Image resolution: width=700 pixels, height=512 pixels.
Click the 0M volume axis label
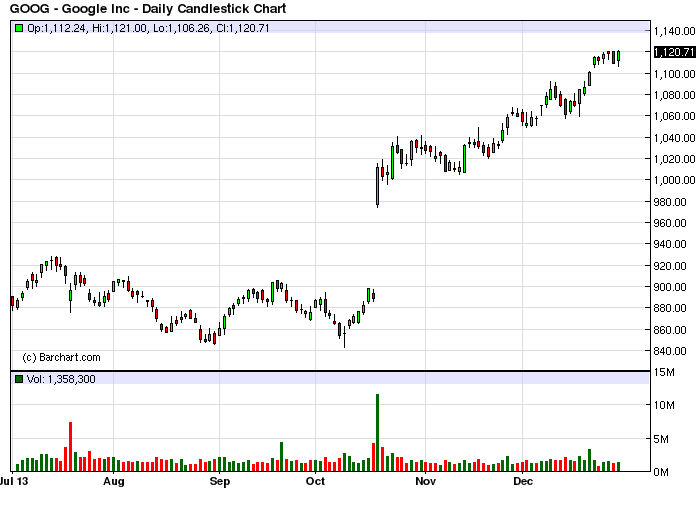[x=661, y=472]
